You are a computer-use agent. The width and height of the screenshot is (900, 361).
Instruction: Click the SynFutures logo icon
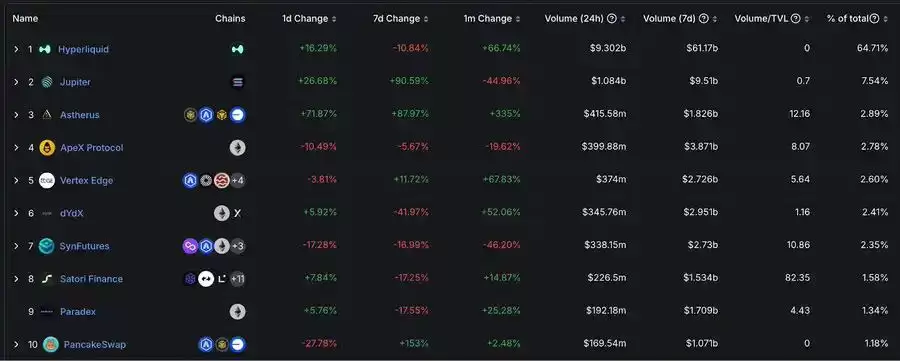[46, 246]
